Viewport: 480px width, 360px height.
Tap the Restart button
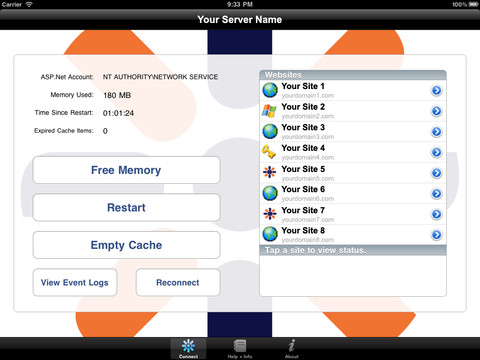tap(127, 207)
